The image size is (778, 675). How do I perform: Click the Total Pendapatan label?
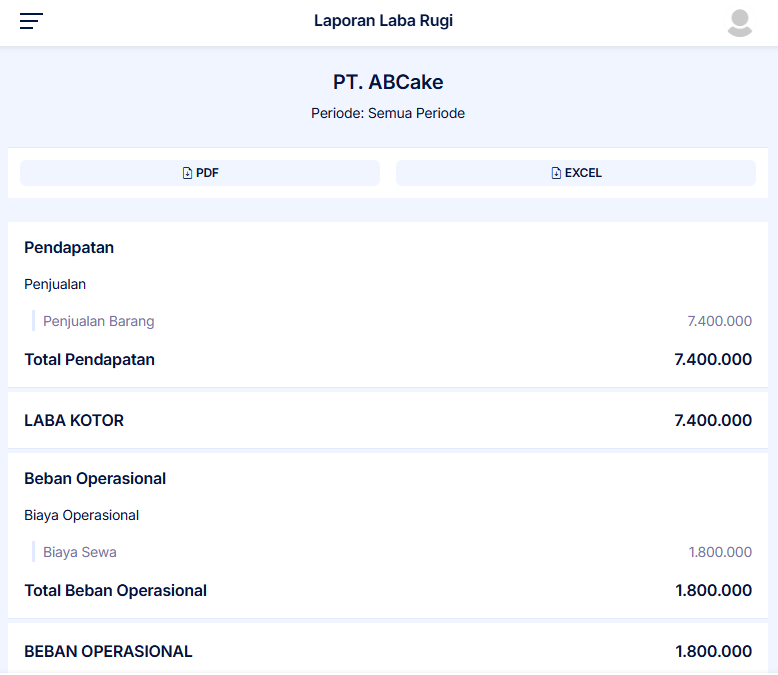[x=89, y=359]
